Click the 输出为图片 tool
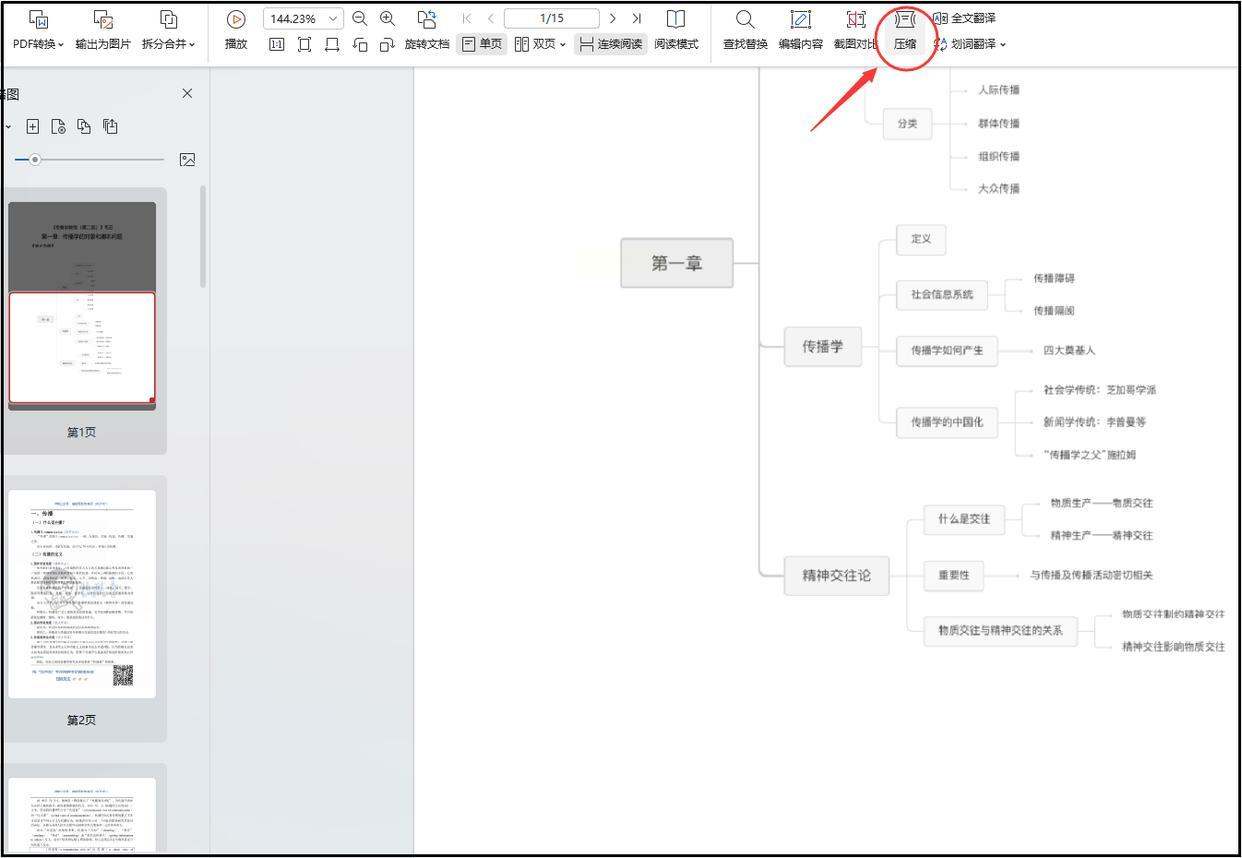 (x=103, y=31)
